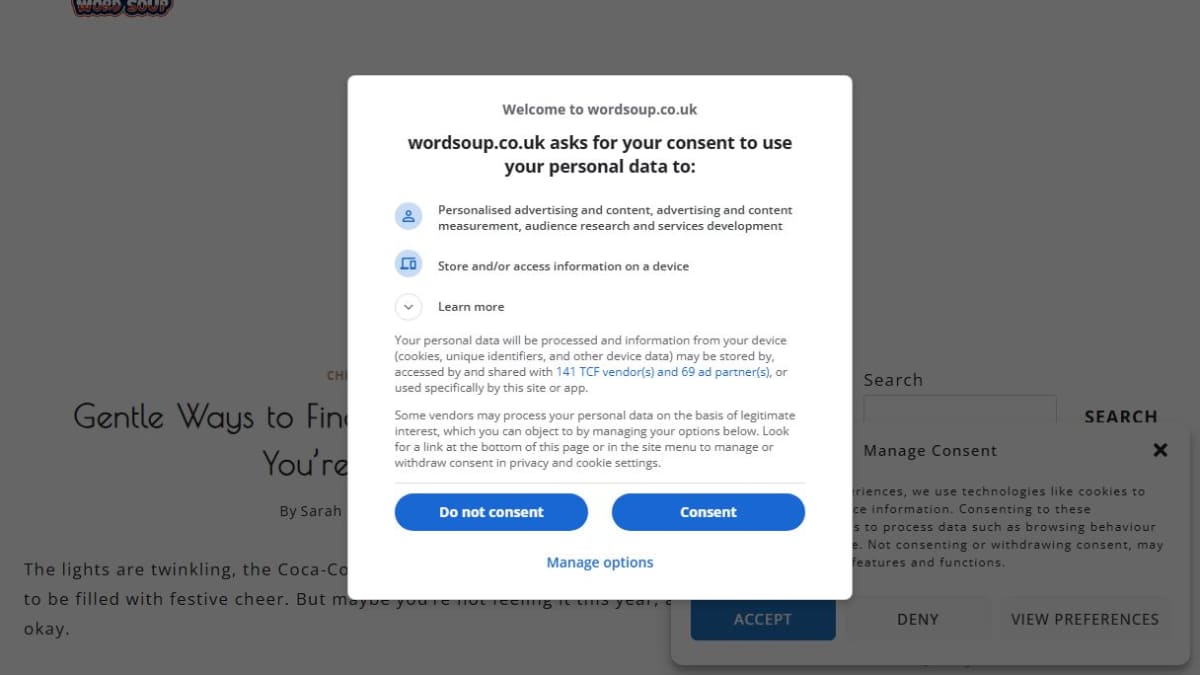Viewport: 1200px width, 675px height.
Task: Accept cookies in the Manage Consent banner
Action: (x=763, y=619)
